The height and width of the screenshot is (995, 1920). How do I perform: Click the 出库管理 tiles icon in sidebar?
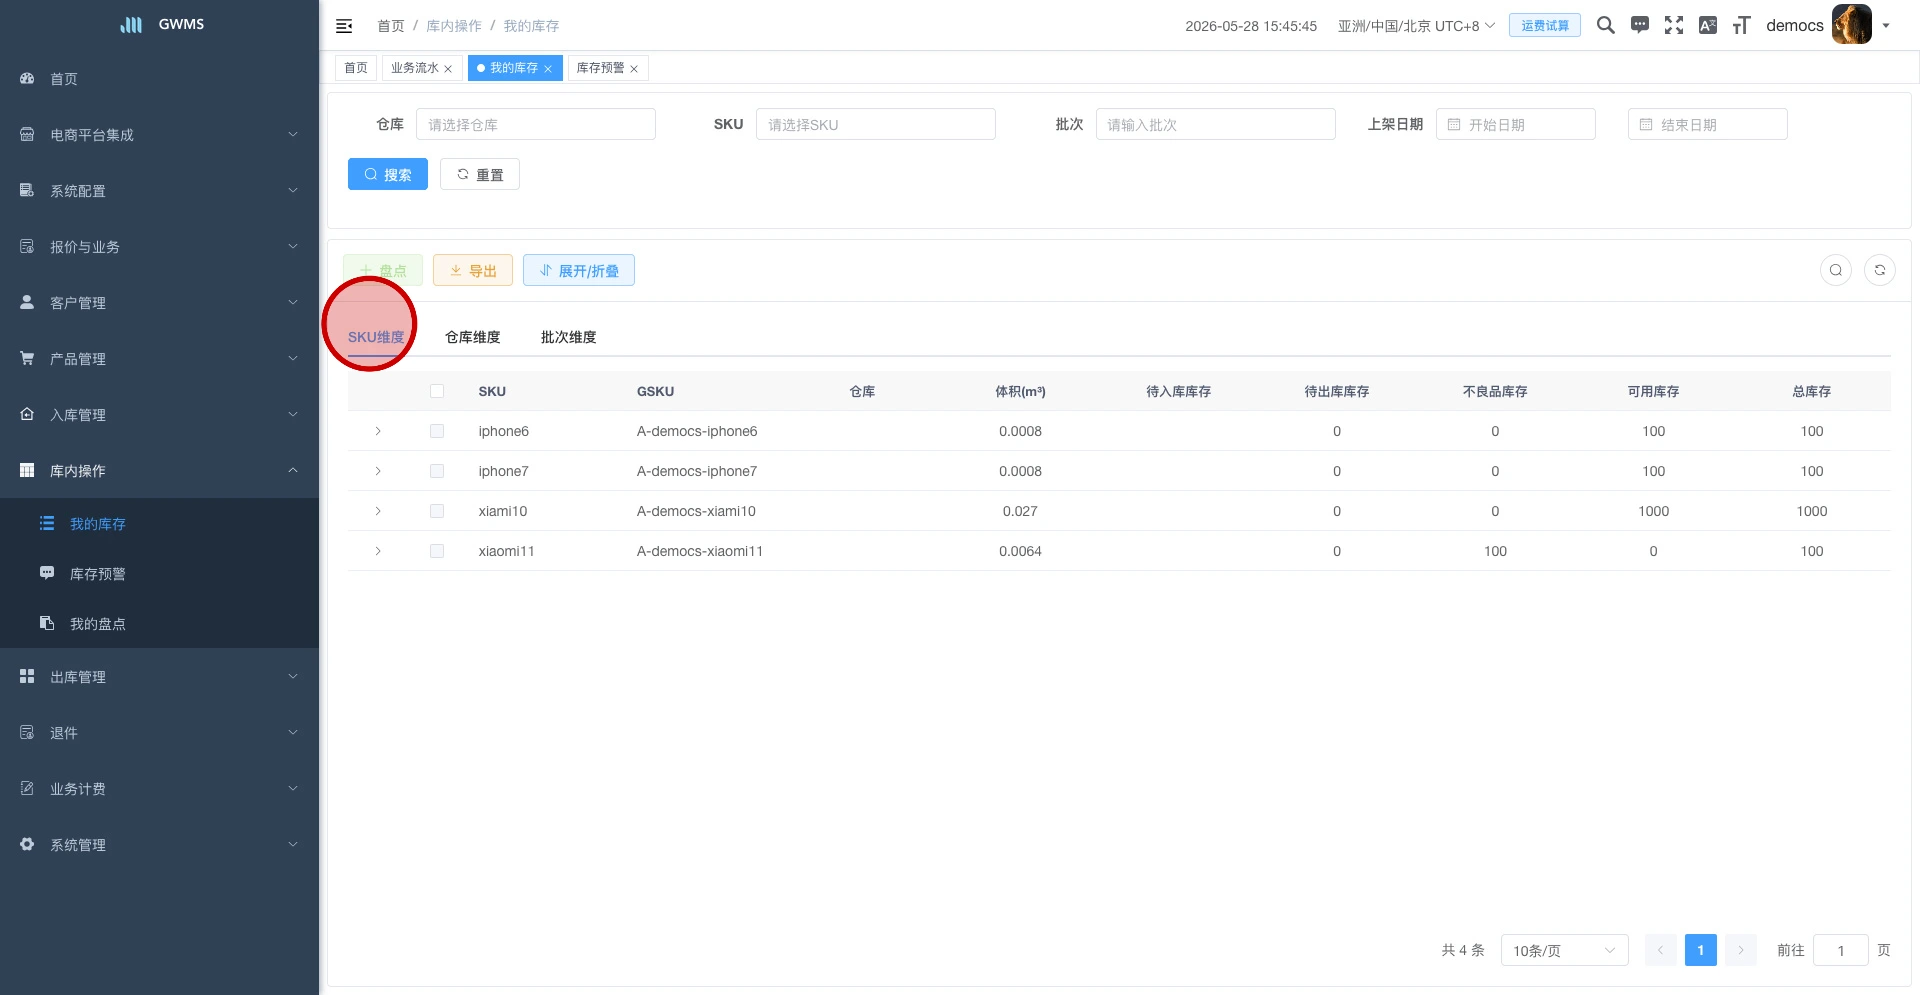coord(27,676)
